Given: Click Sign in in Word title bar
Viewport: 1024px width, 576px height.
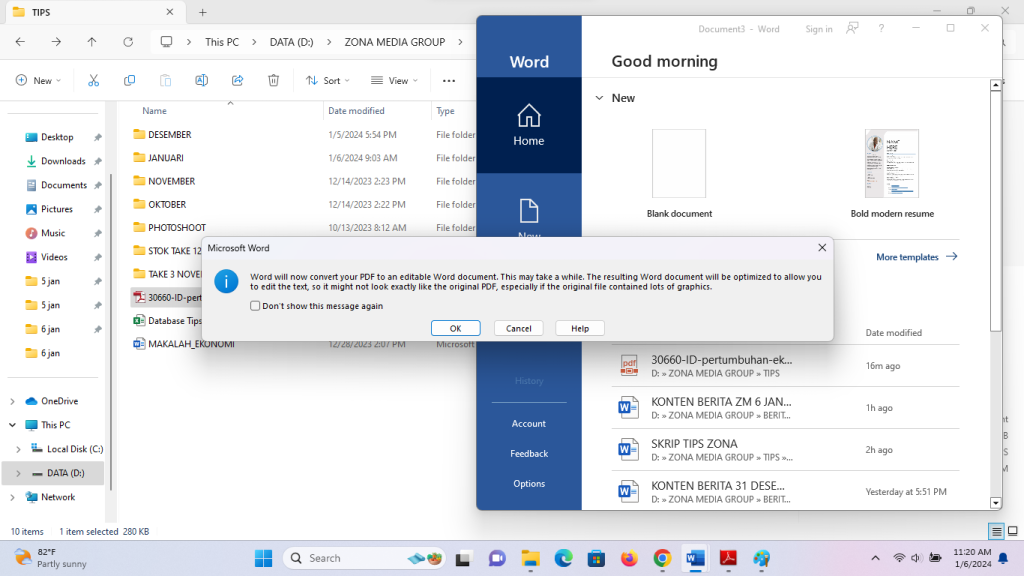Looking at the screenshot, I should pos(818,29).
